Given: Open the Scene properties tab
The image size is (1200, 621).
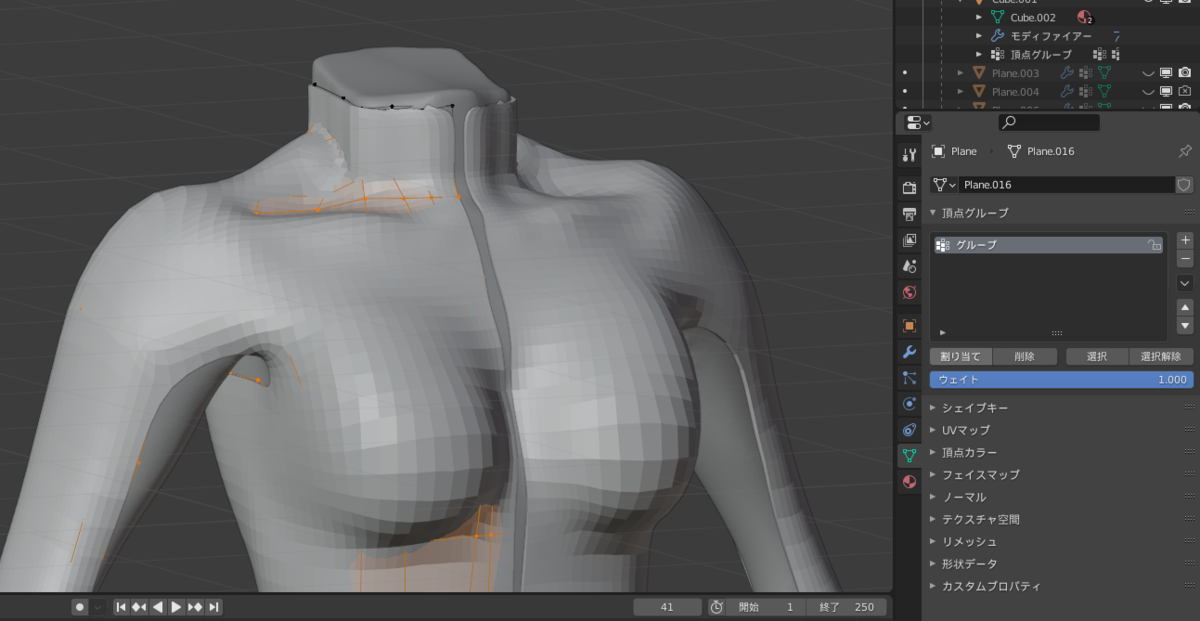Looking at the screenshot, I should 909,266.
